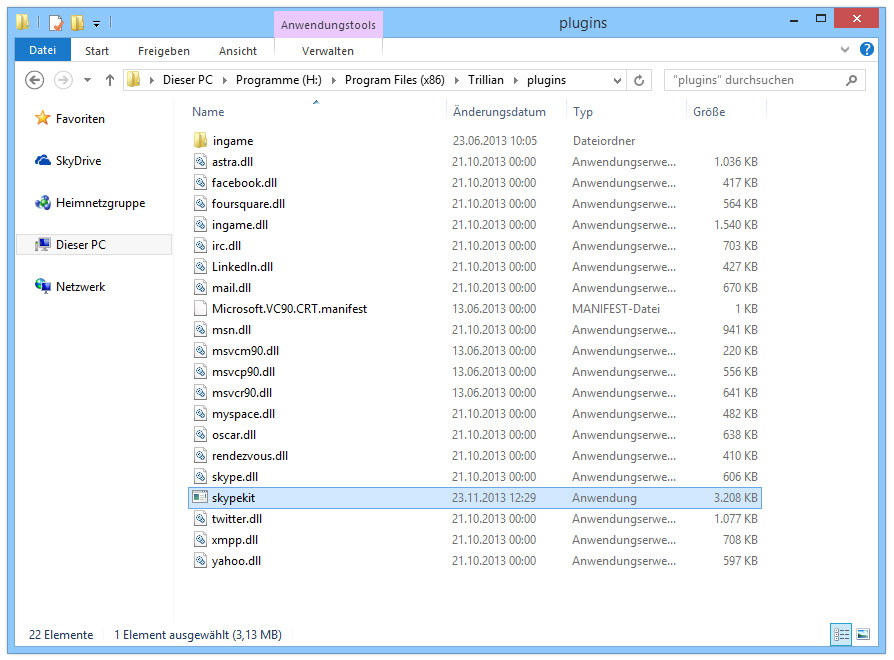Select the skype.dll file name
894x660 pixels.
(x=235, y=477)
